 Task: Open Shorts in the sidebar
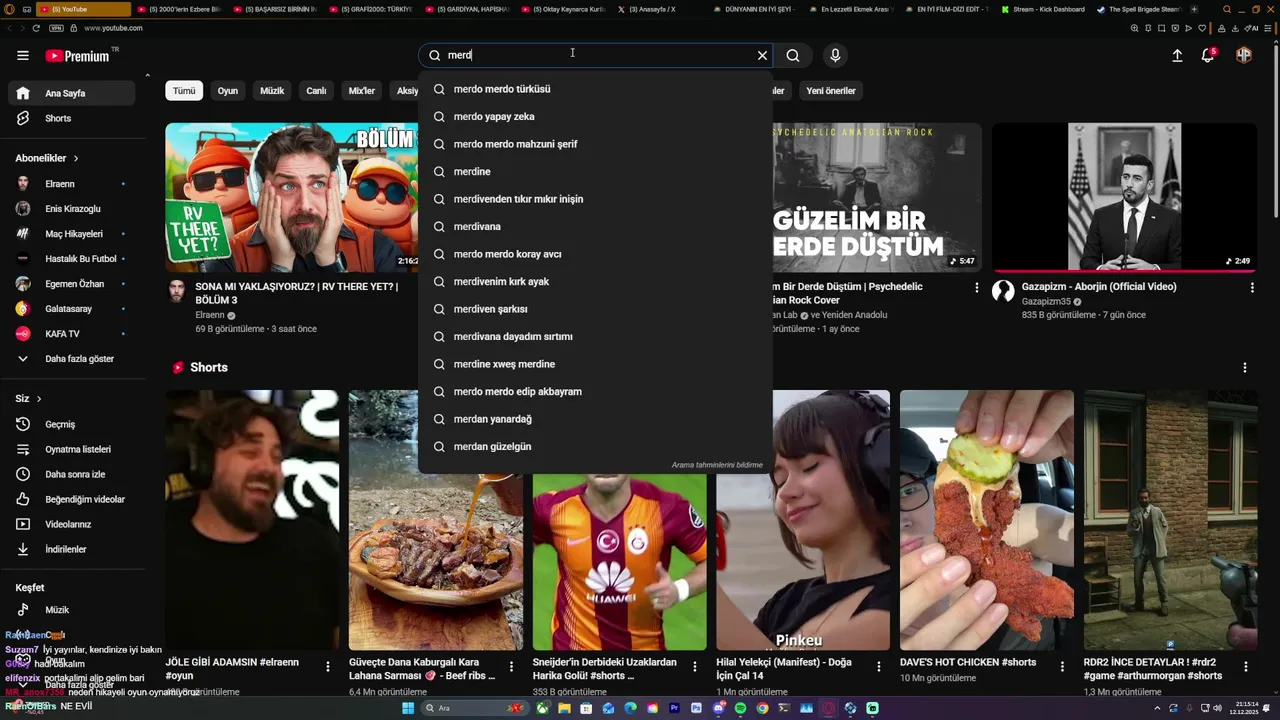click(x=72, y=118)
